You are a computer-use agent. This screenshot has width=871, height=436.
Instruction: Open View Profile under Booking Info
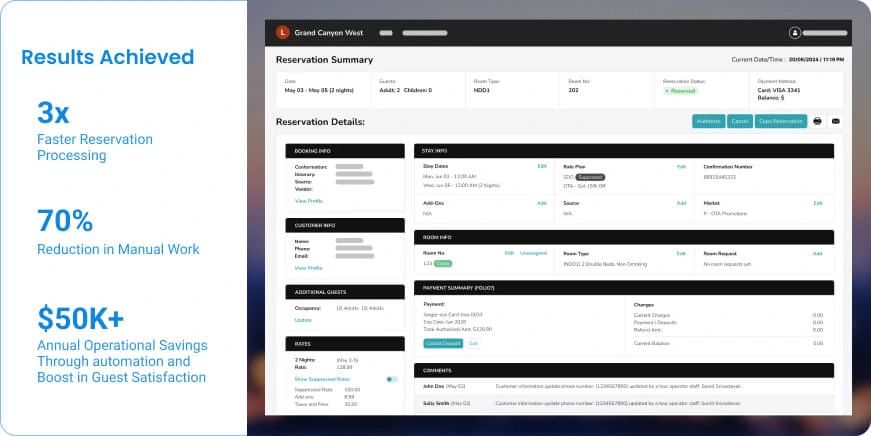(308, 201)
